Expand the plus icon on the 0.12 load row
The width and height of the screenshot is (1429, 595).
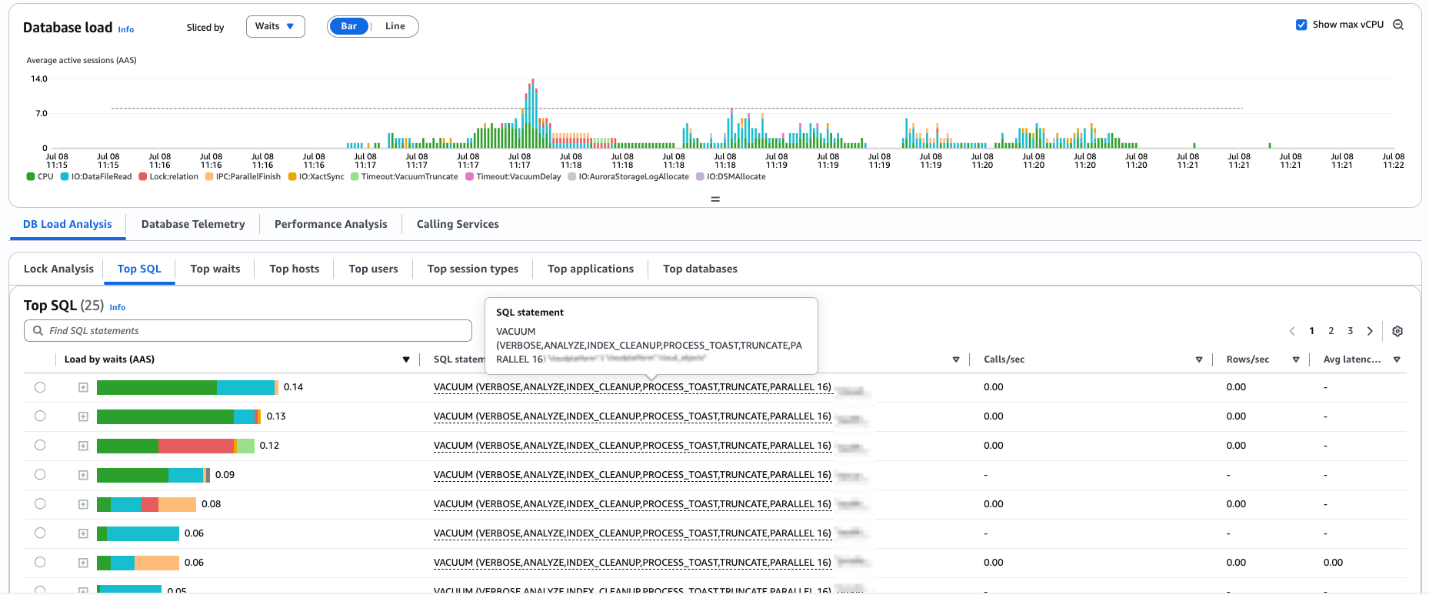(83, 445)
